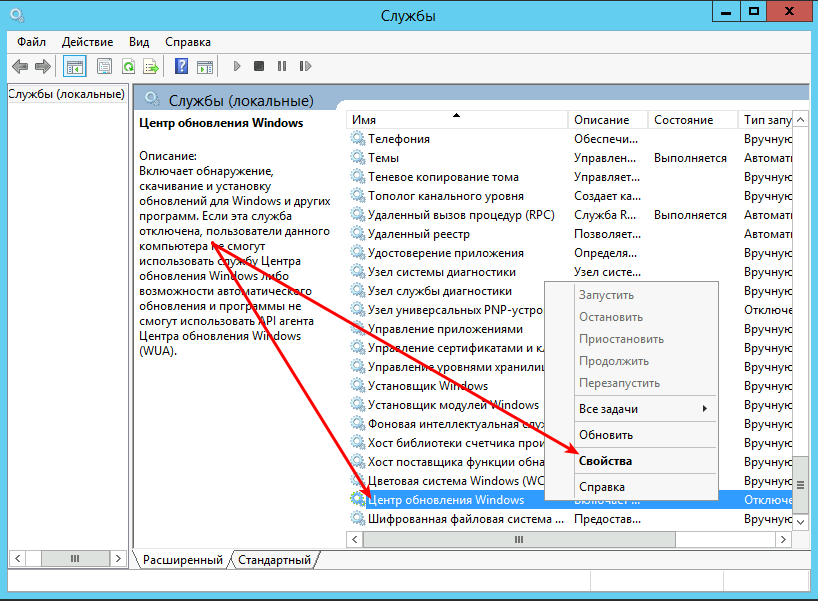818x601 pixels.
Task: Go back with the toolbar Back arrow
Action: coord(20,66)
